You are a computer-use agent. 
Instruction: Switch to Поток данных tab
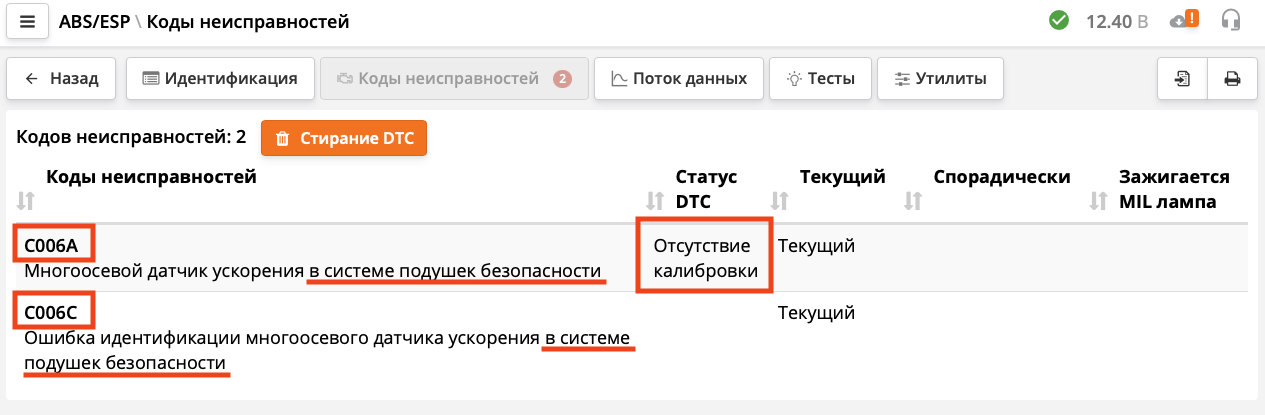(x=679, y=79)
